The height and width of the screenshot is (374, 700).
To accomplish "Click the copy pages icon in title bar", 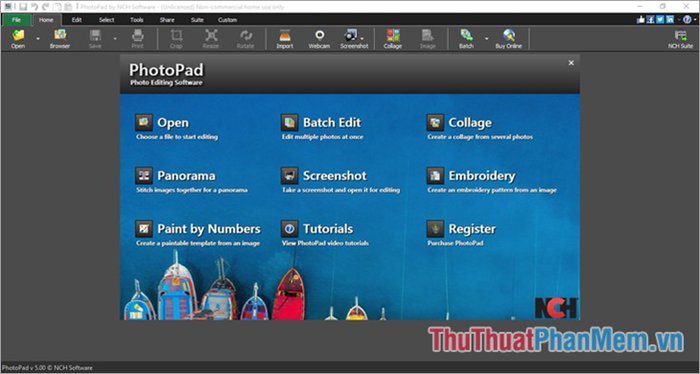I will pyautogui.click(x=57, y=7).
